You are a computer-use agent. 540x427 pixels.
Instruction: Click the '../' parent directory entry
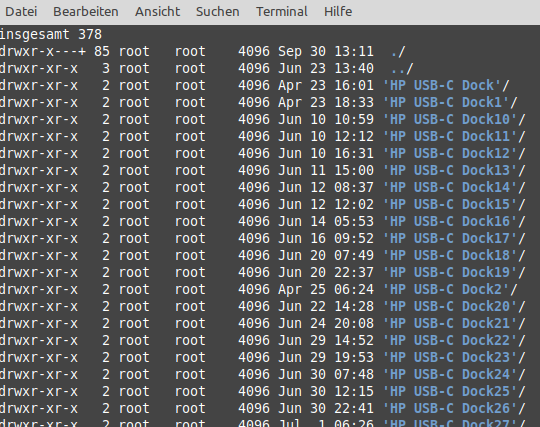(402, 69)
